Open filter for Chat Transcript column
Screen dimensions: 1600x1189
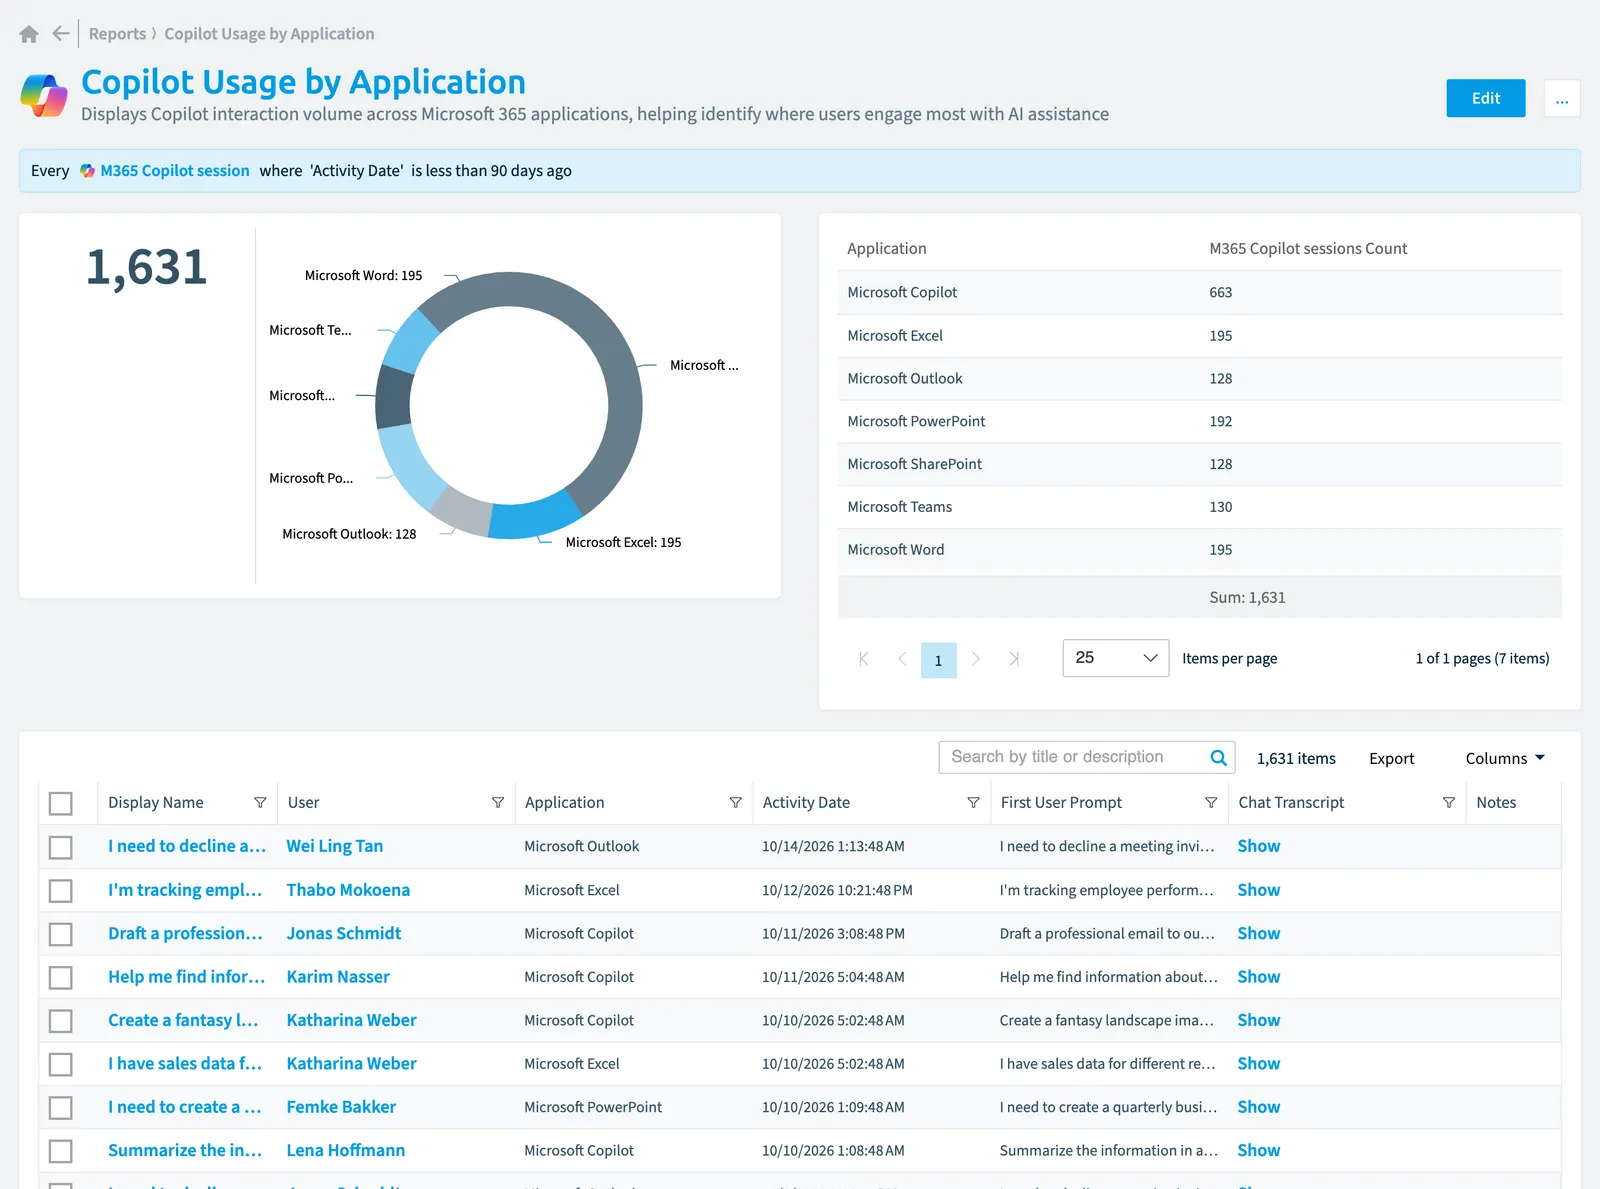[1449, 802]
